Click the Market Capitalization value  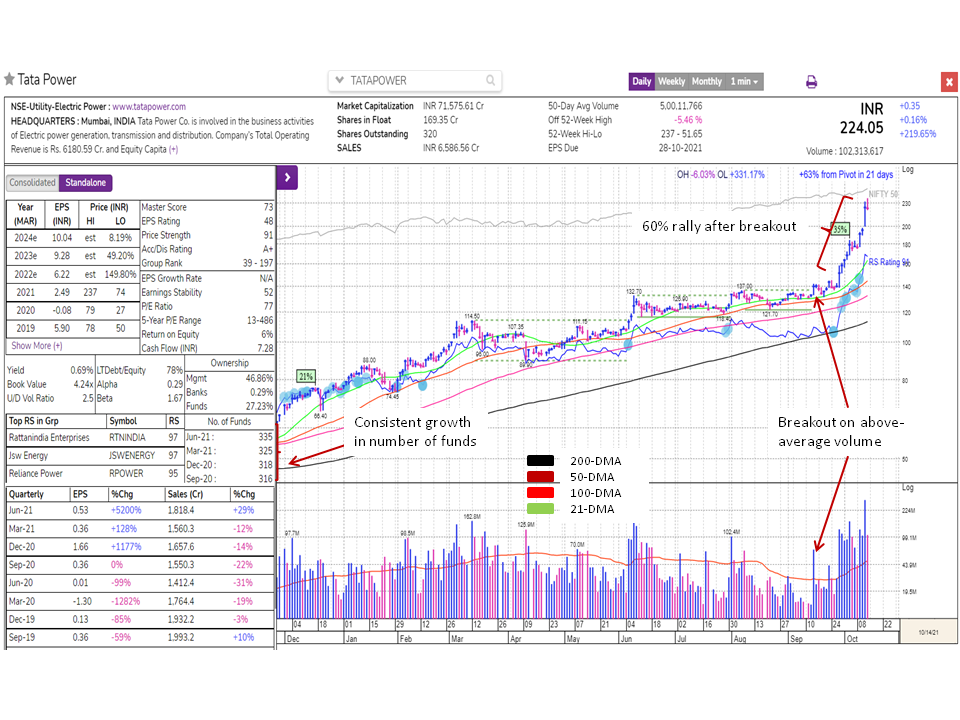453,106
